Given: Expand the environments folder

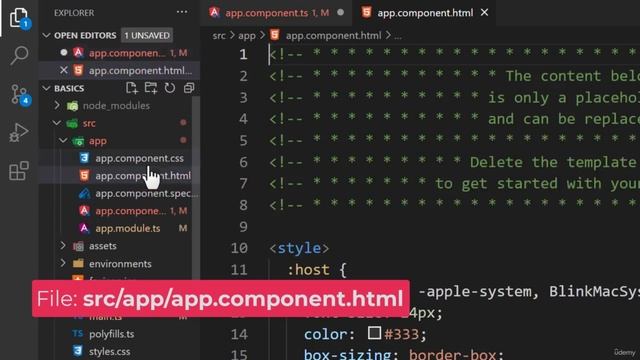Looking at the screenshot, I should click(63, 263).
